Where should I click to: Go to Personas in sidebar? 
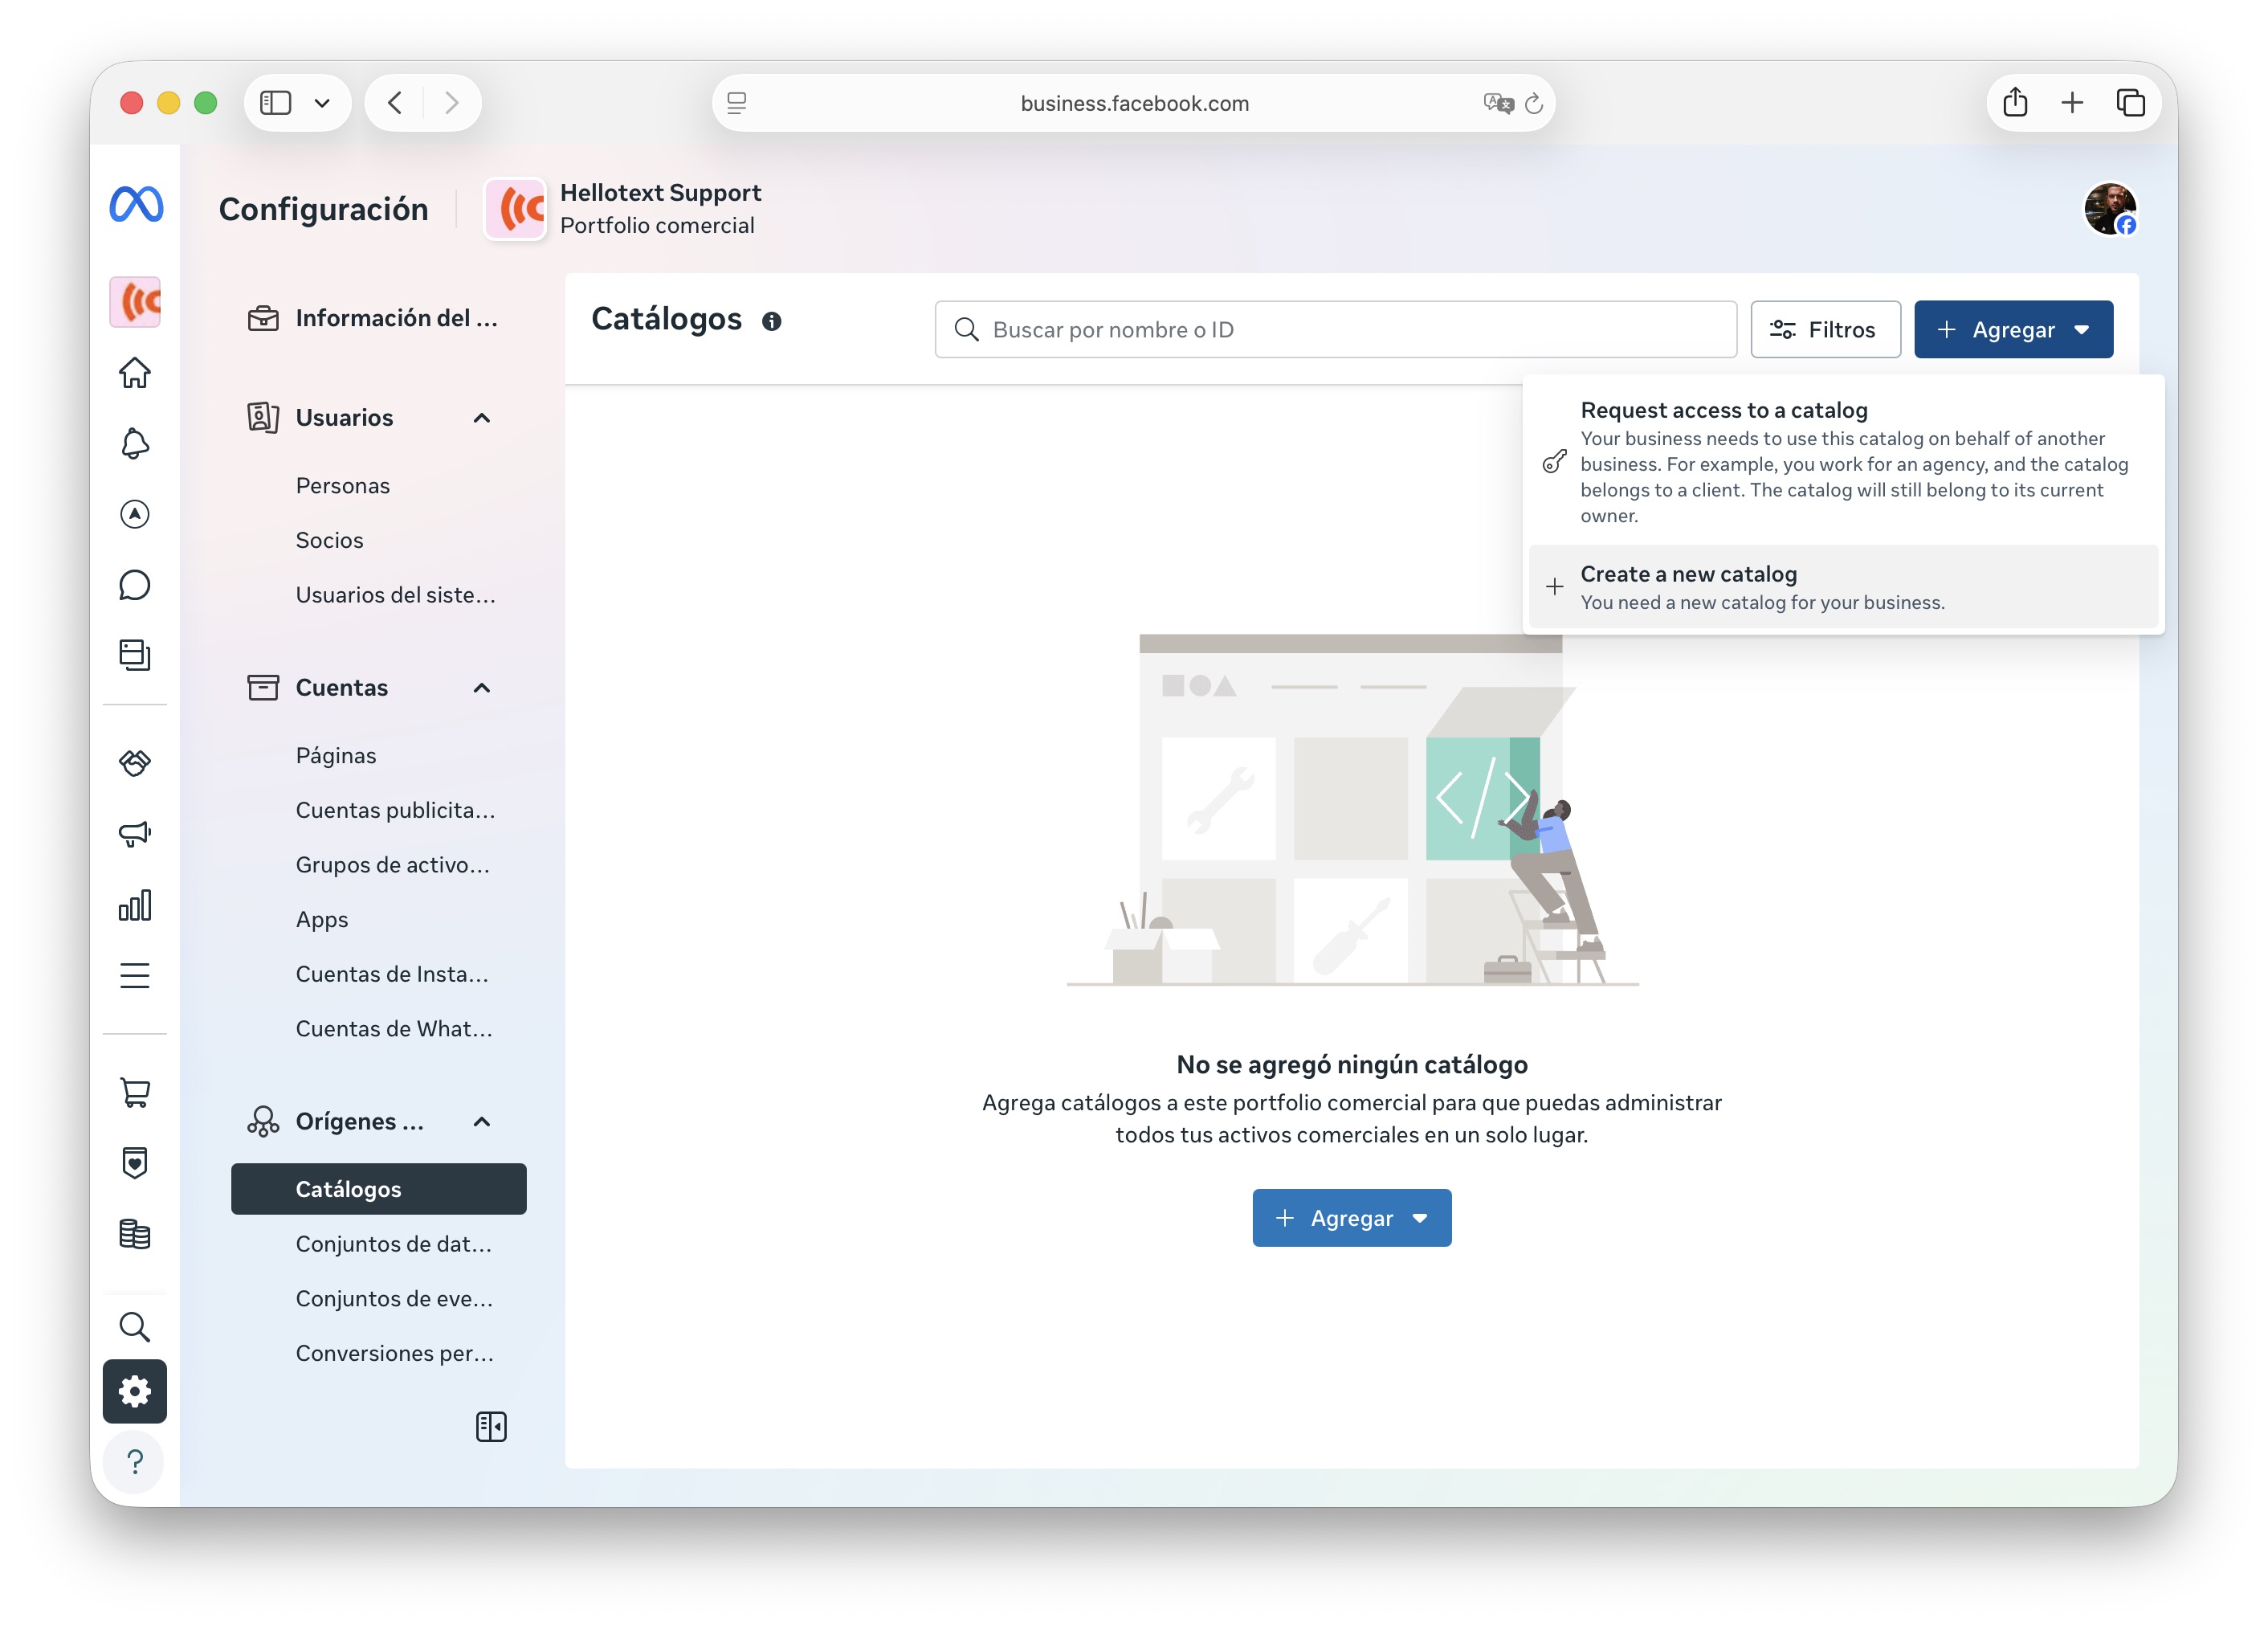pyautogui.click(x=343, y=486)
